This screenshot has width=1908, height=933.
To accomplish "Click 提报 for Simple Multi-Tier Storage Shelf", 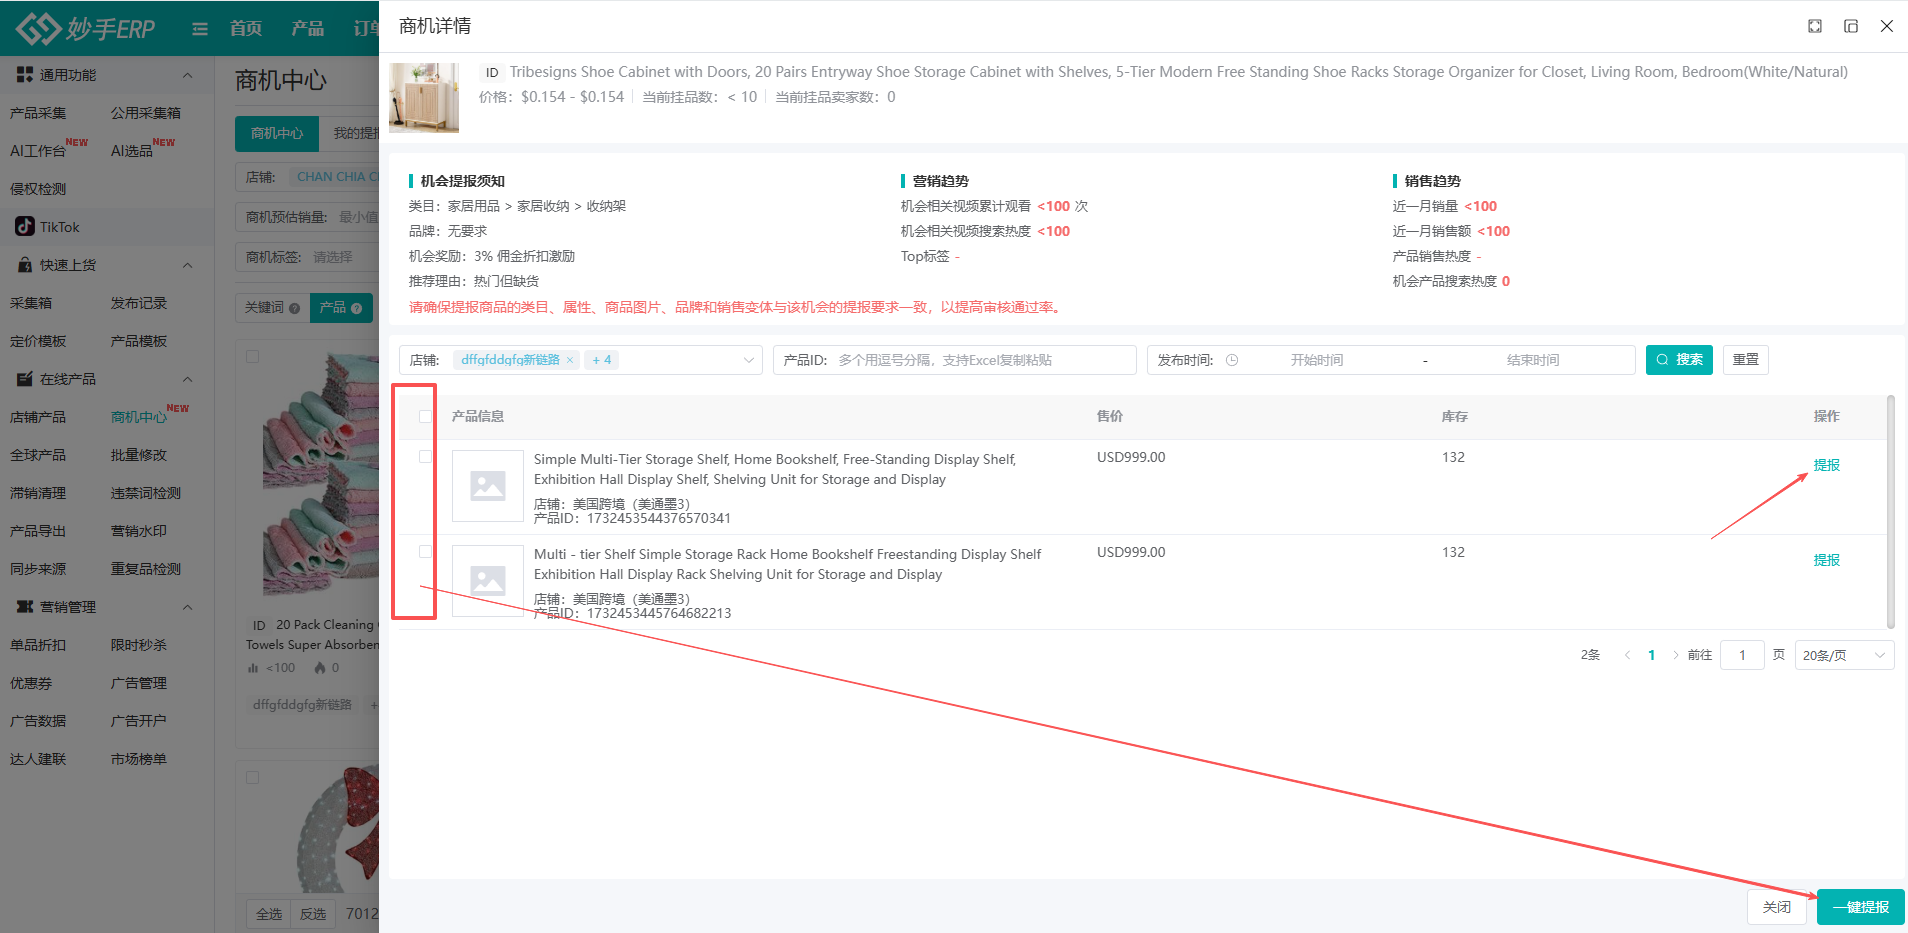I will point(1827,465).
